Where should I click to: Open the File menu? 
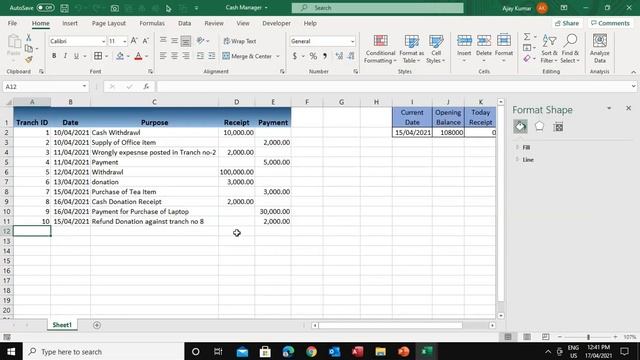pyautogui.click(x=12, y=23)
